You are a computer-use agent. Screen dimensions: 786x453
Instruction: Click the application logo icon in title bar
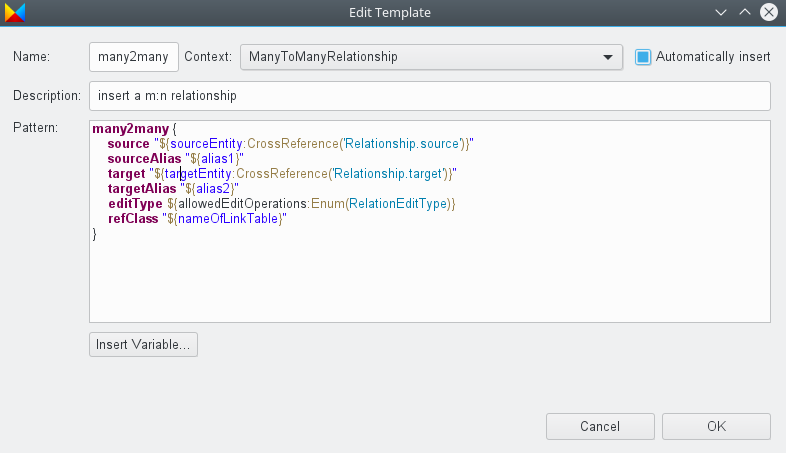(x=15, y=13)
